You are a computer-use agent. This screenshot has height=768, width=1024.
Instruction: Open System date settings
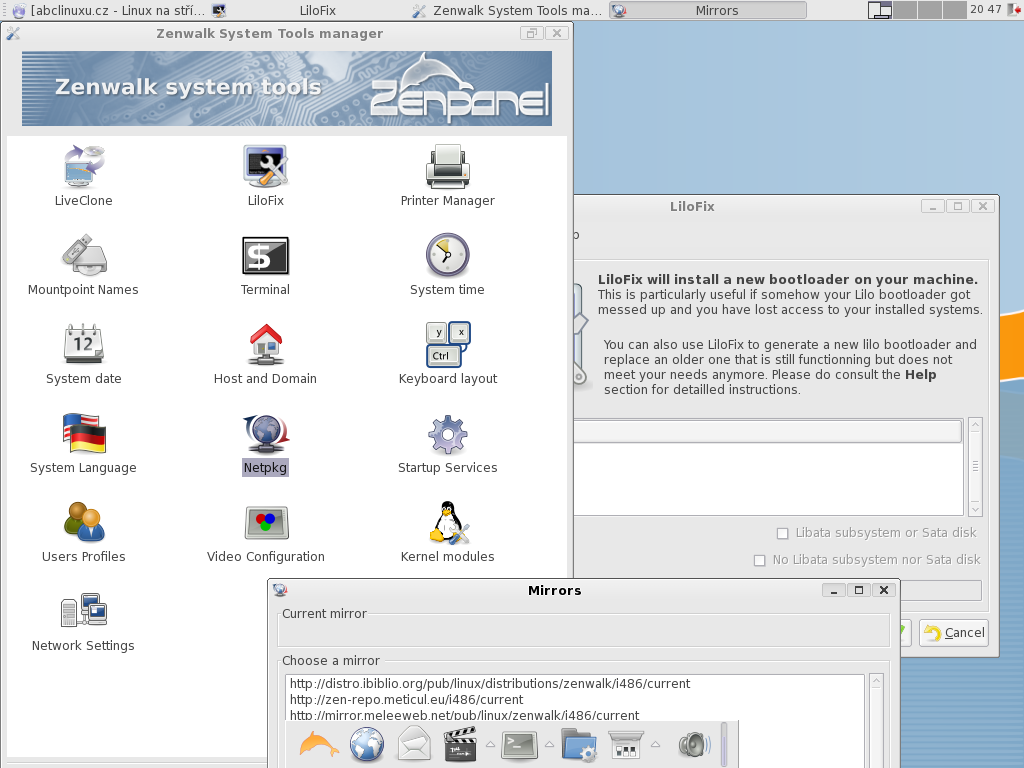[84, 353]
